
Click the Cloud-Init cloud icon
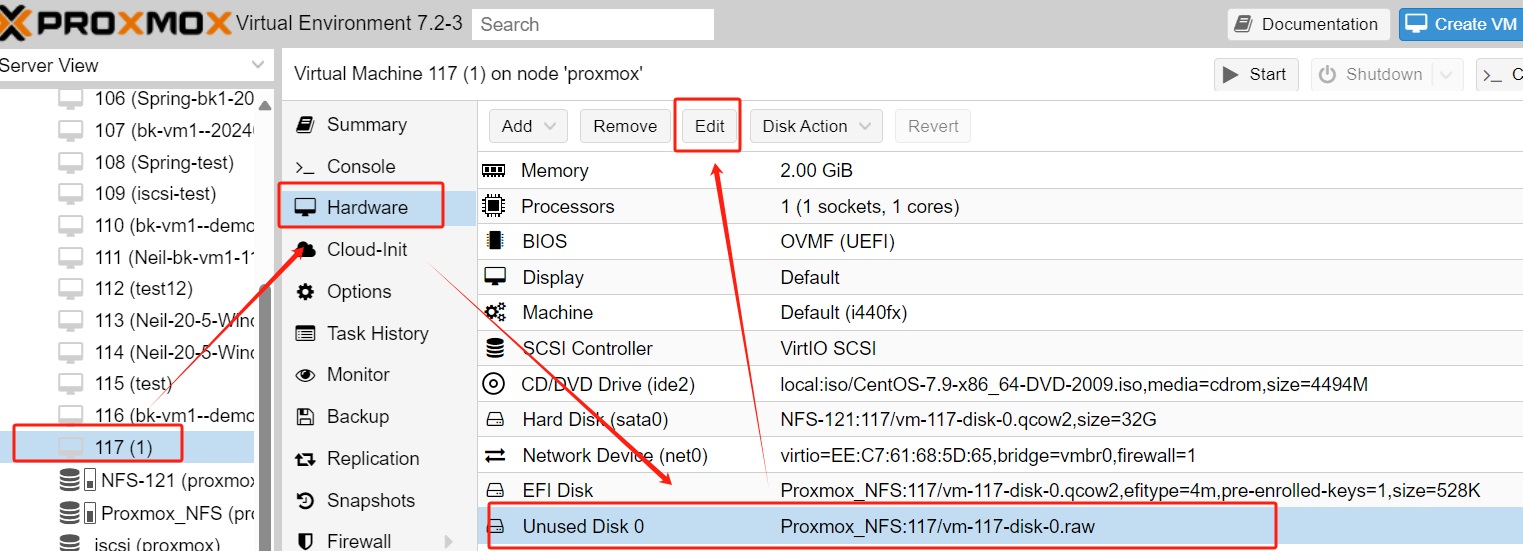305,250
